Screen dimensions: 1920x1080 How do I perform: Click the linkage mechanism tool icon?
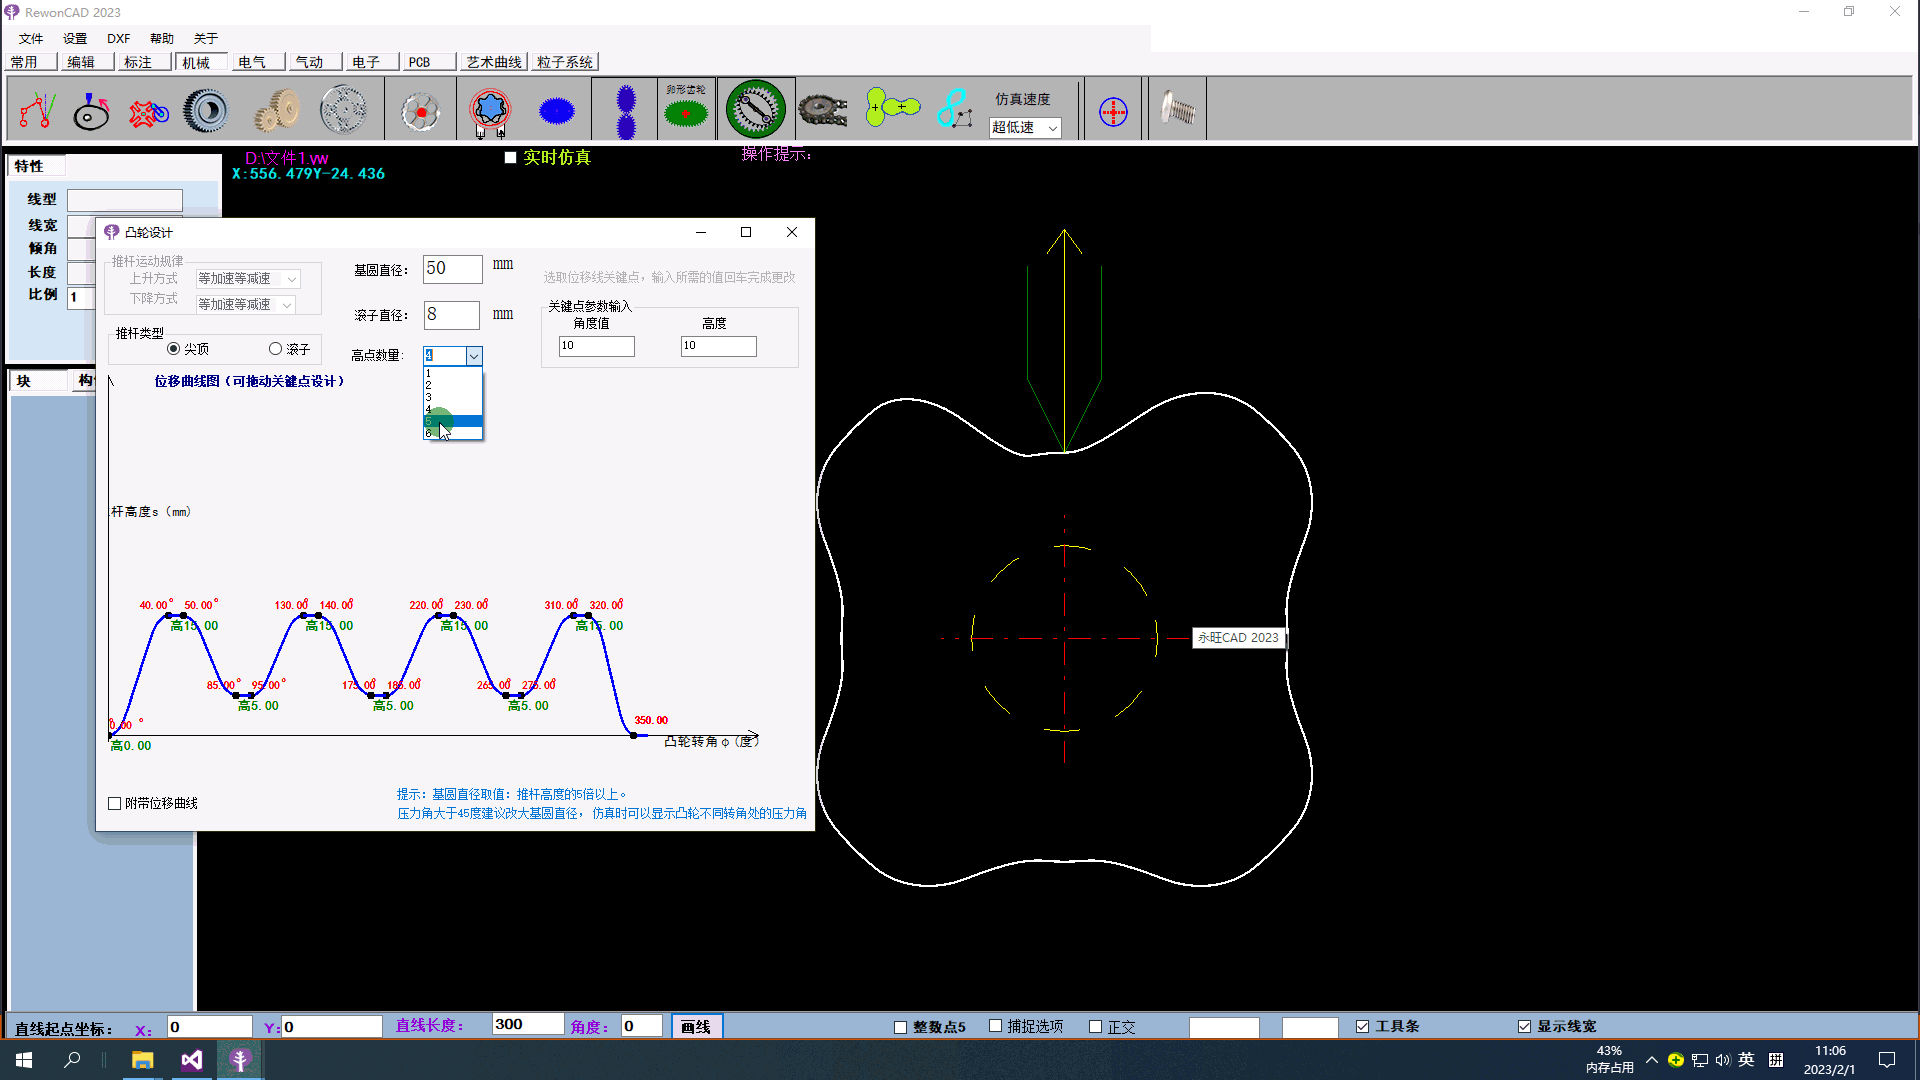[37, 111]
